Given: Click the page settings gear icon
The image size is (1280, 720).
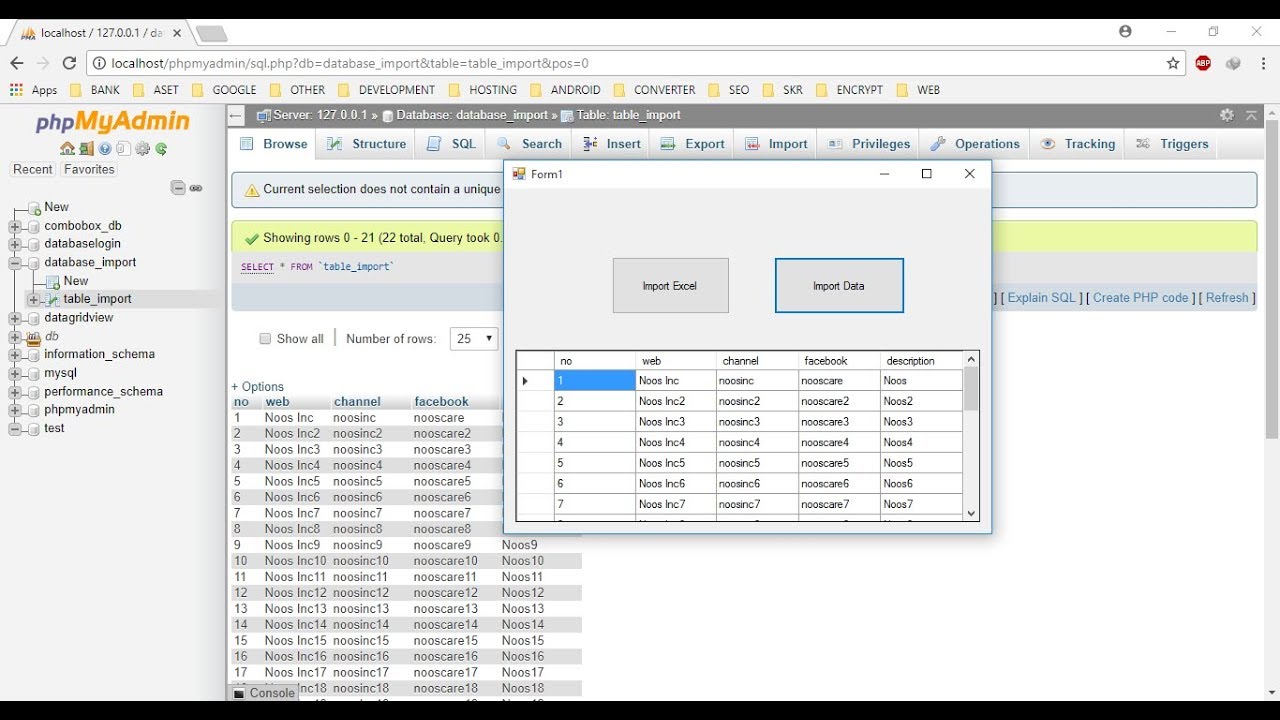Looking at the screenshot, I should 1227,115.
